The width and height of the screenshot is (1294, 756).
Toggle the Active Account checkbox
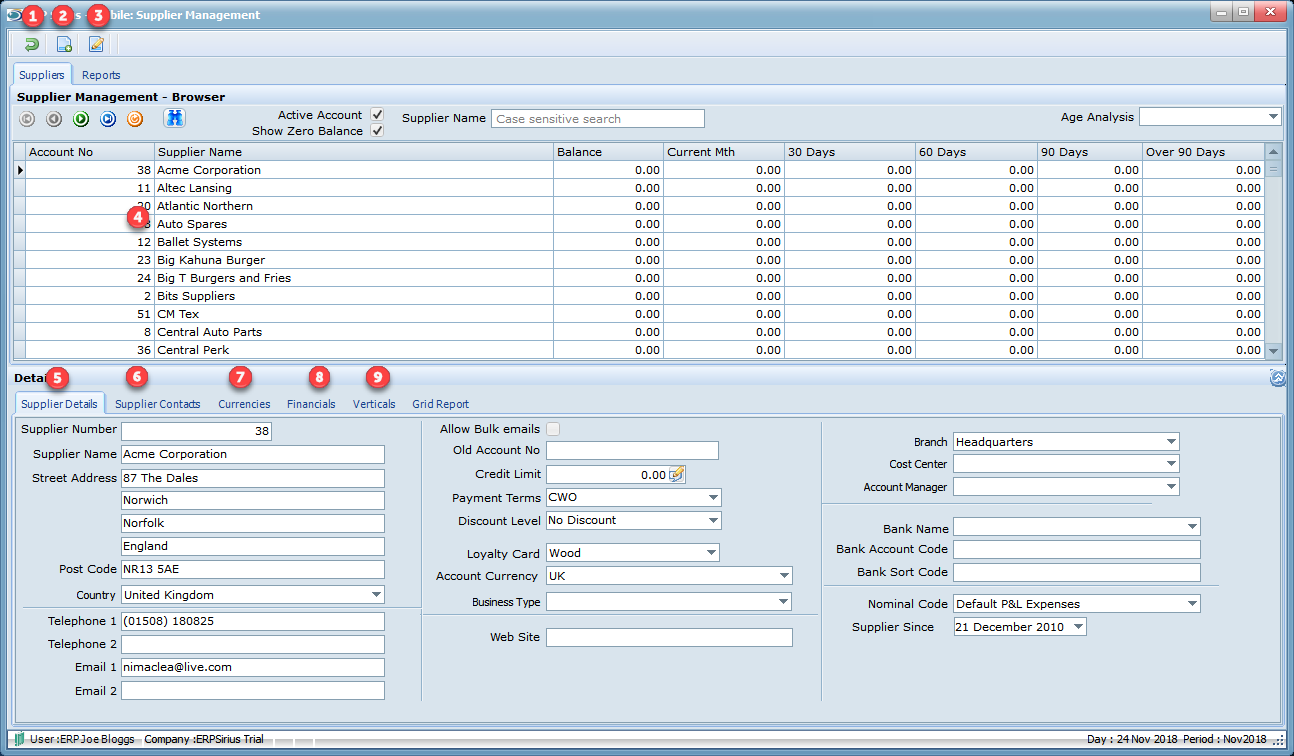377,115
